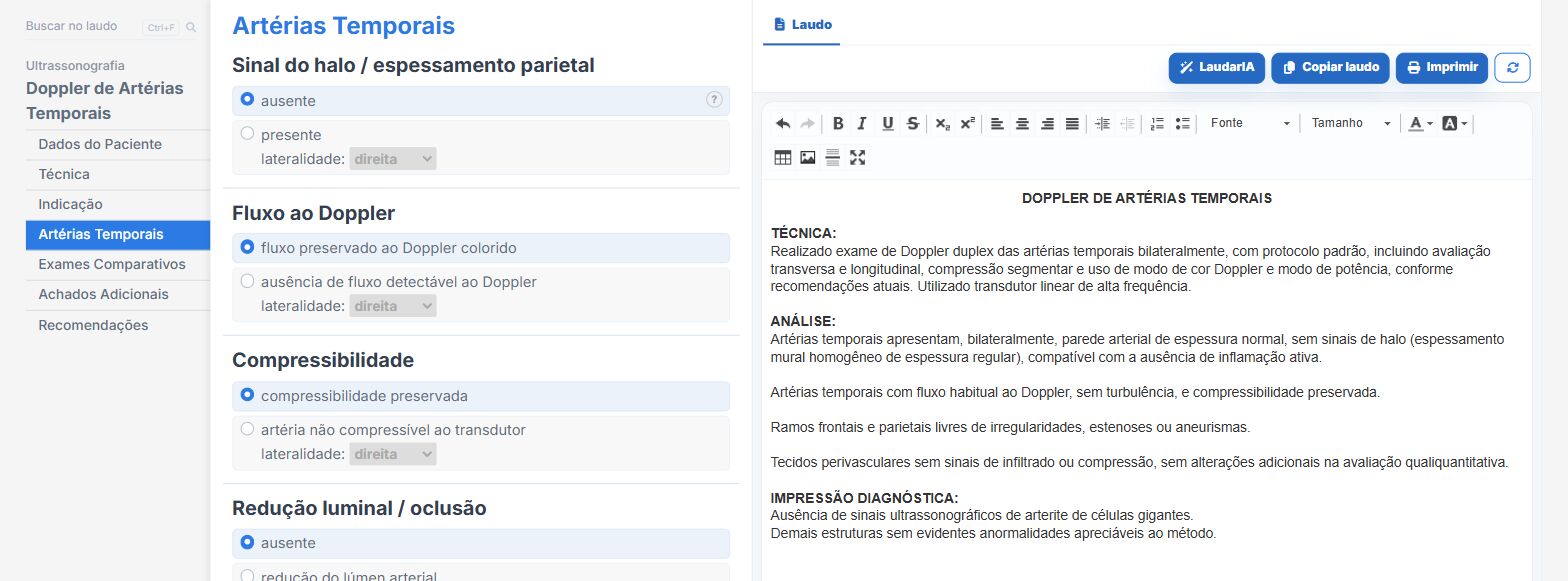
Task: Click the Imprimir button
Action: 1442,67
